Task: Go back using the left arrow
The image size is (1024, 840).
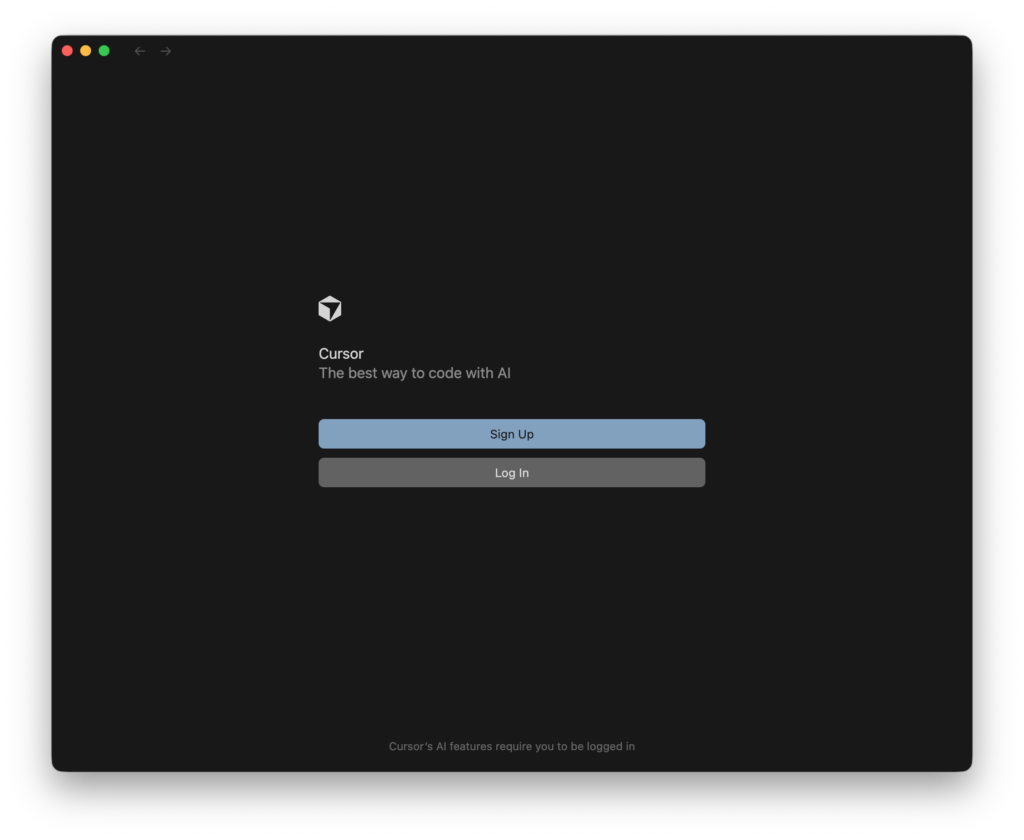Action: [140, 51]
